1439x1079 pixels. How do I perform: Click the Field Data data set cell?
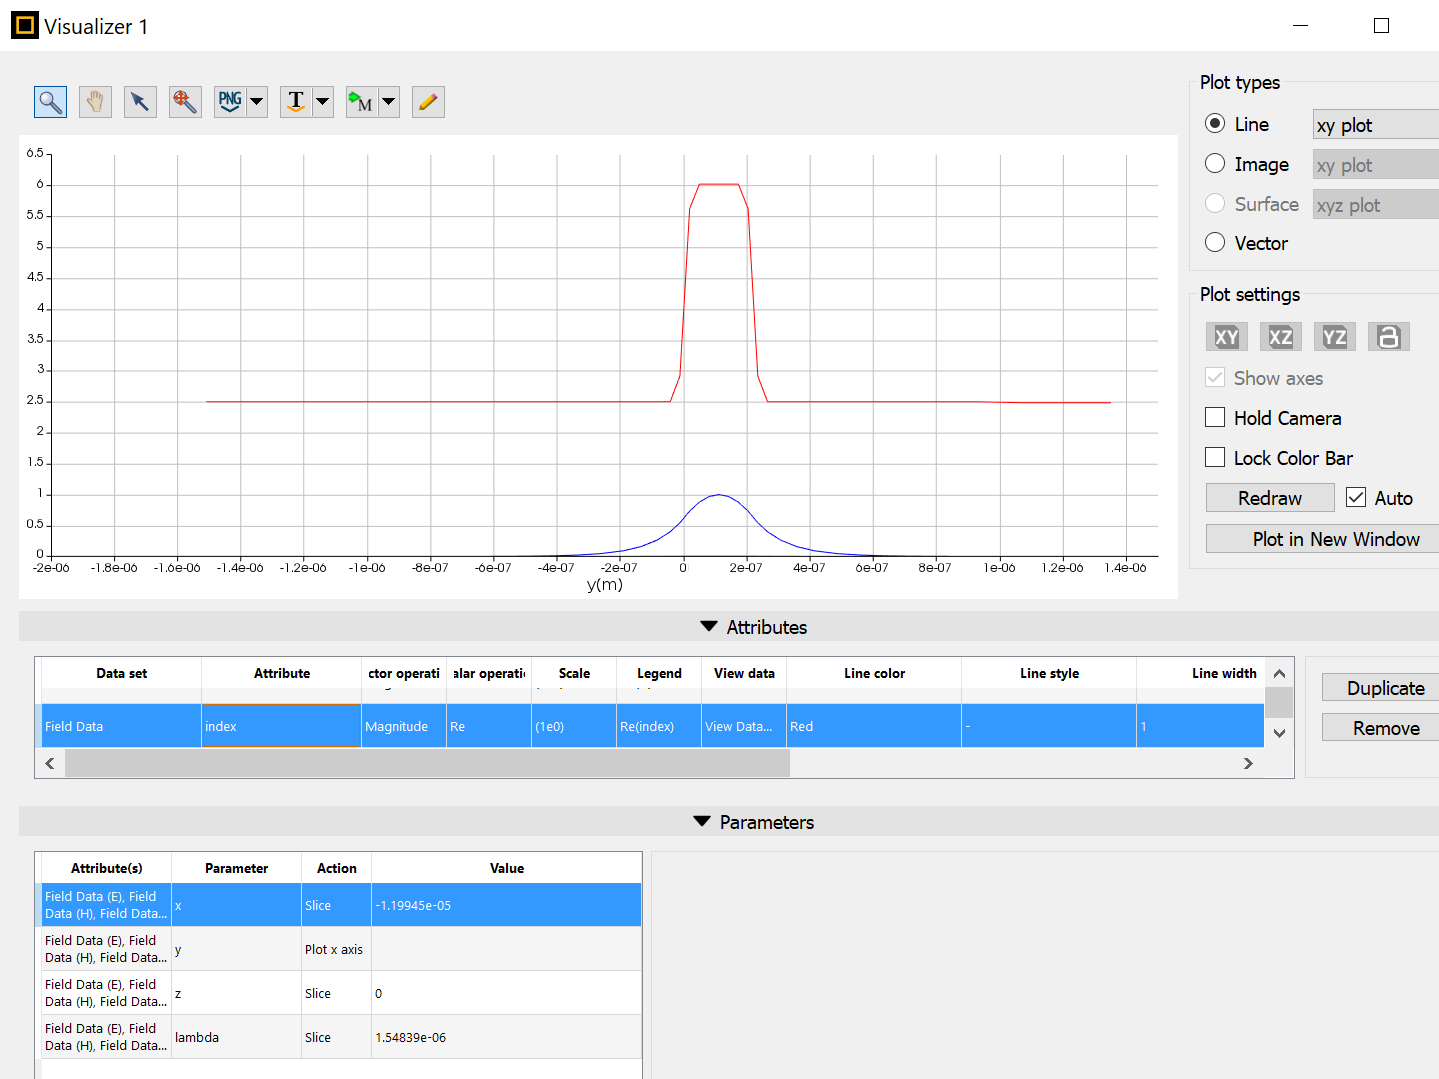pyautogui.click(x=121, y=726)
